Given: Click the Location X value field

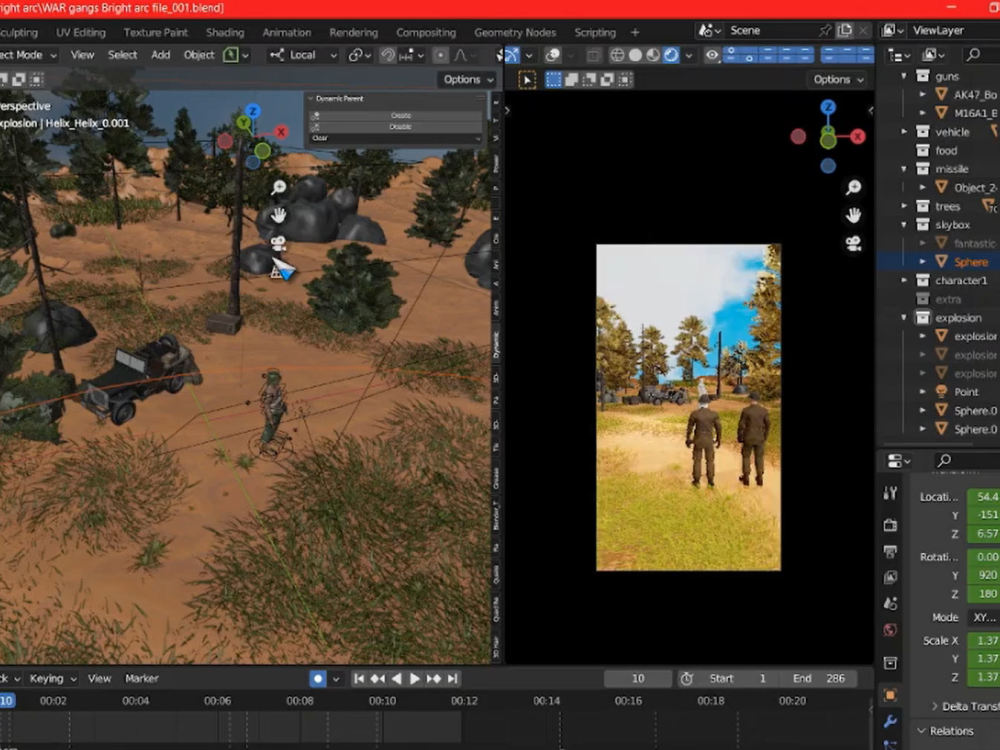Looking at the screenshot, I should point(984,497).
